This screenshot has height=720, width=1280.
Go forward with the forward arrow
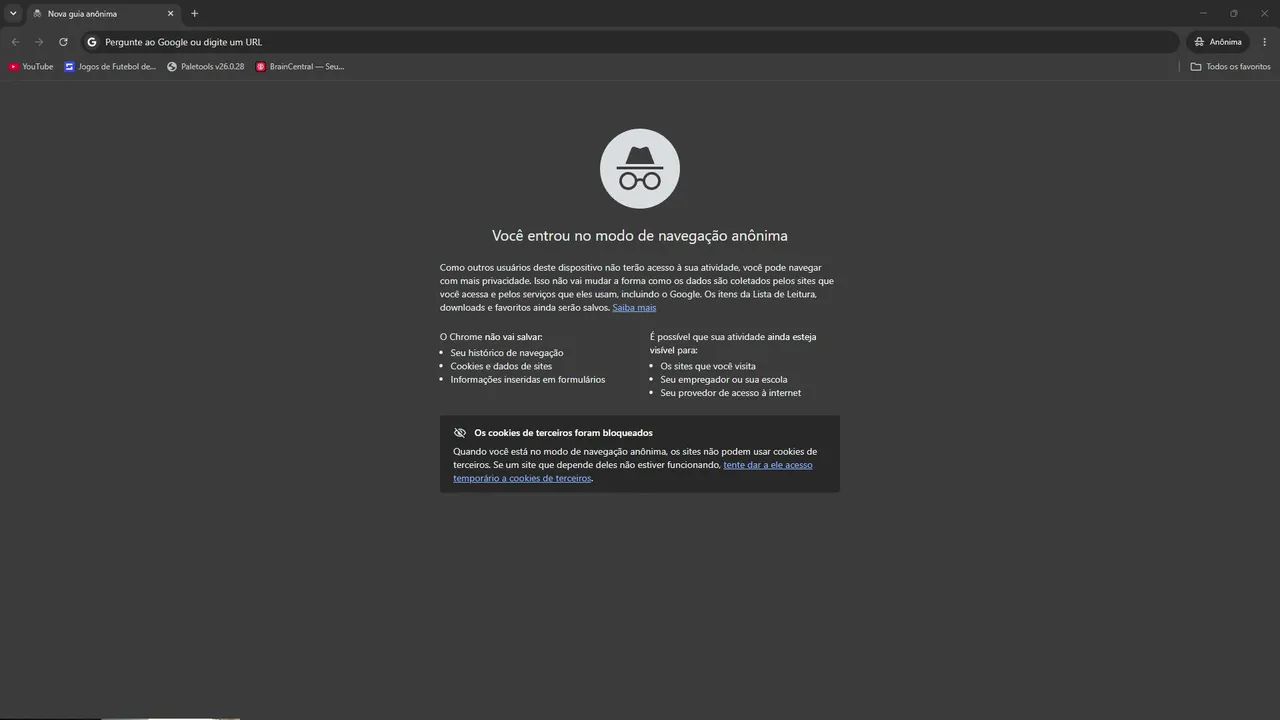coord(39,42)
